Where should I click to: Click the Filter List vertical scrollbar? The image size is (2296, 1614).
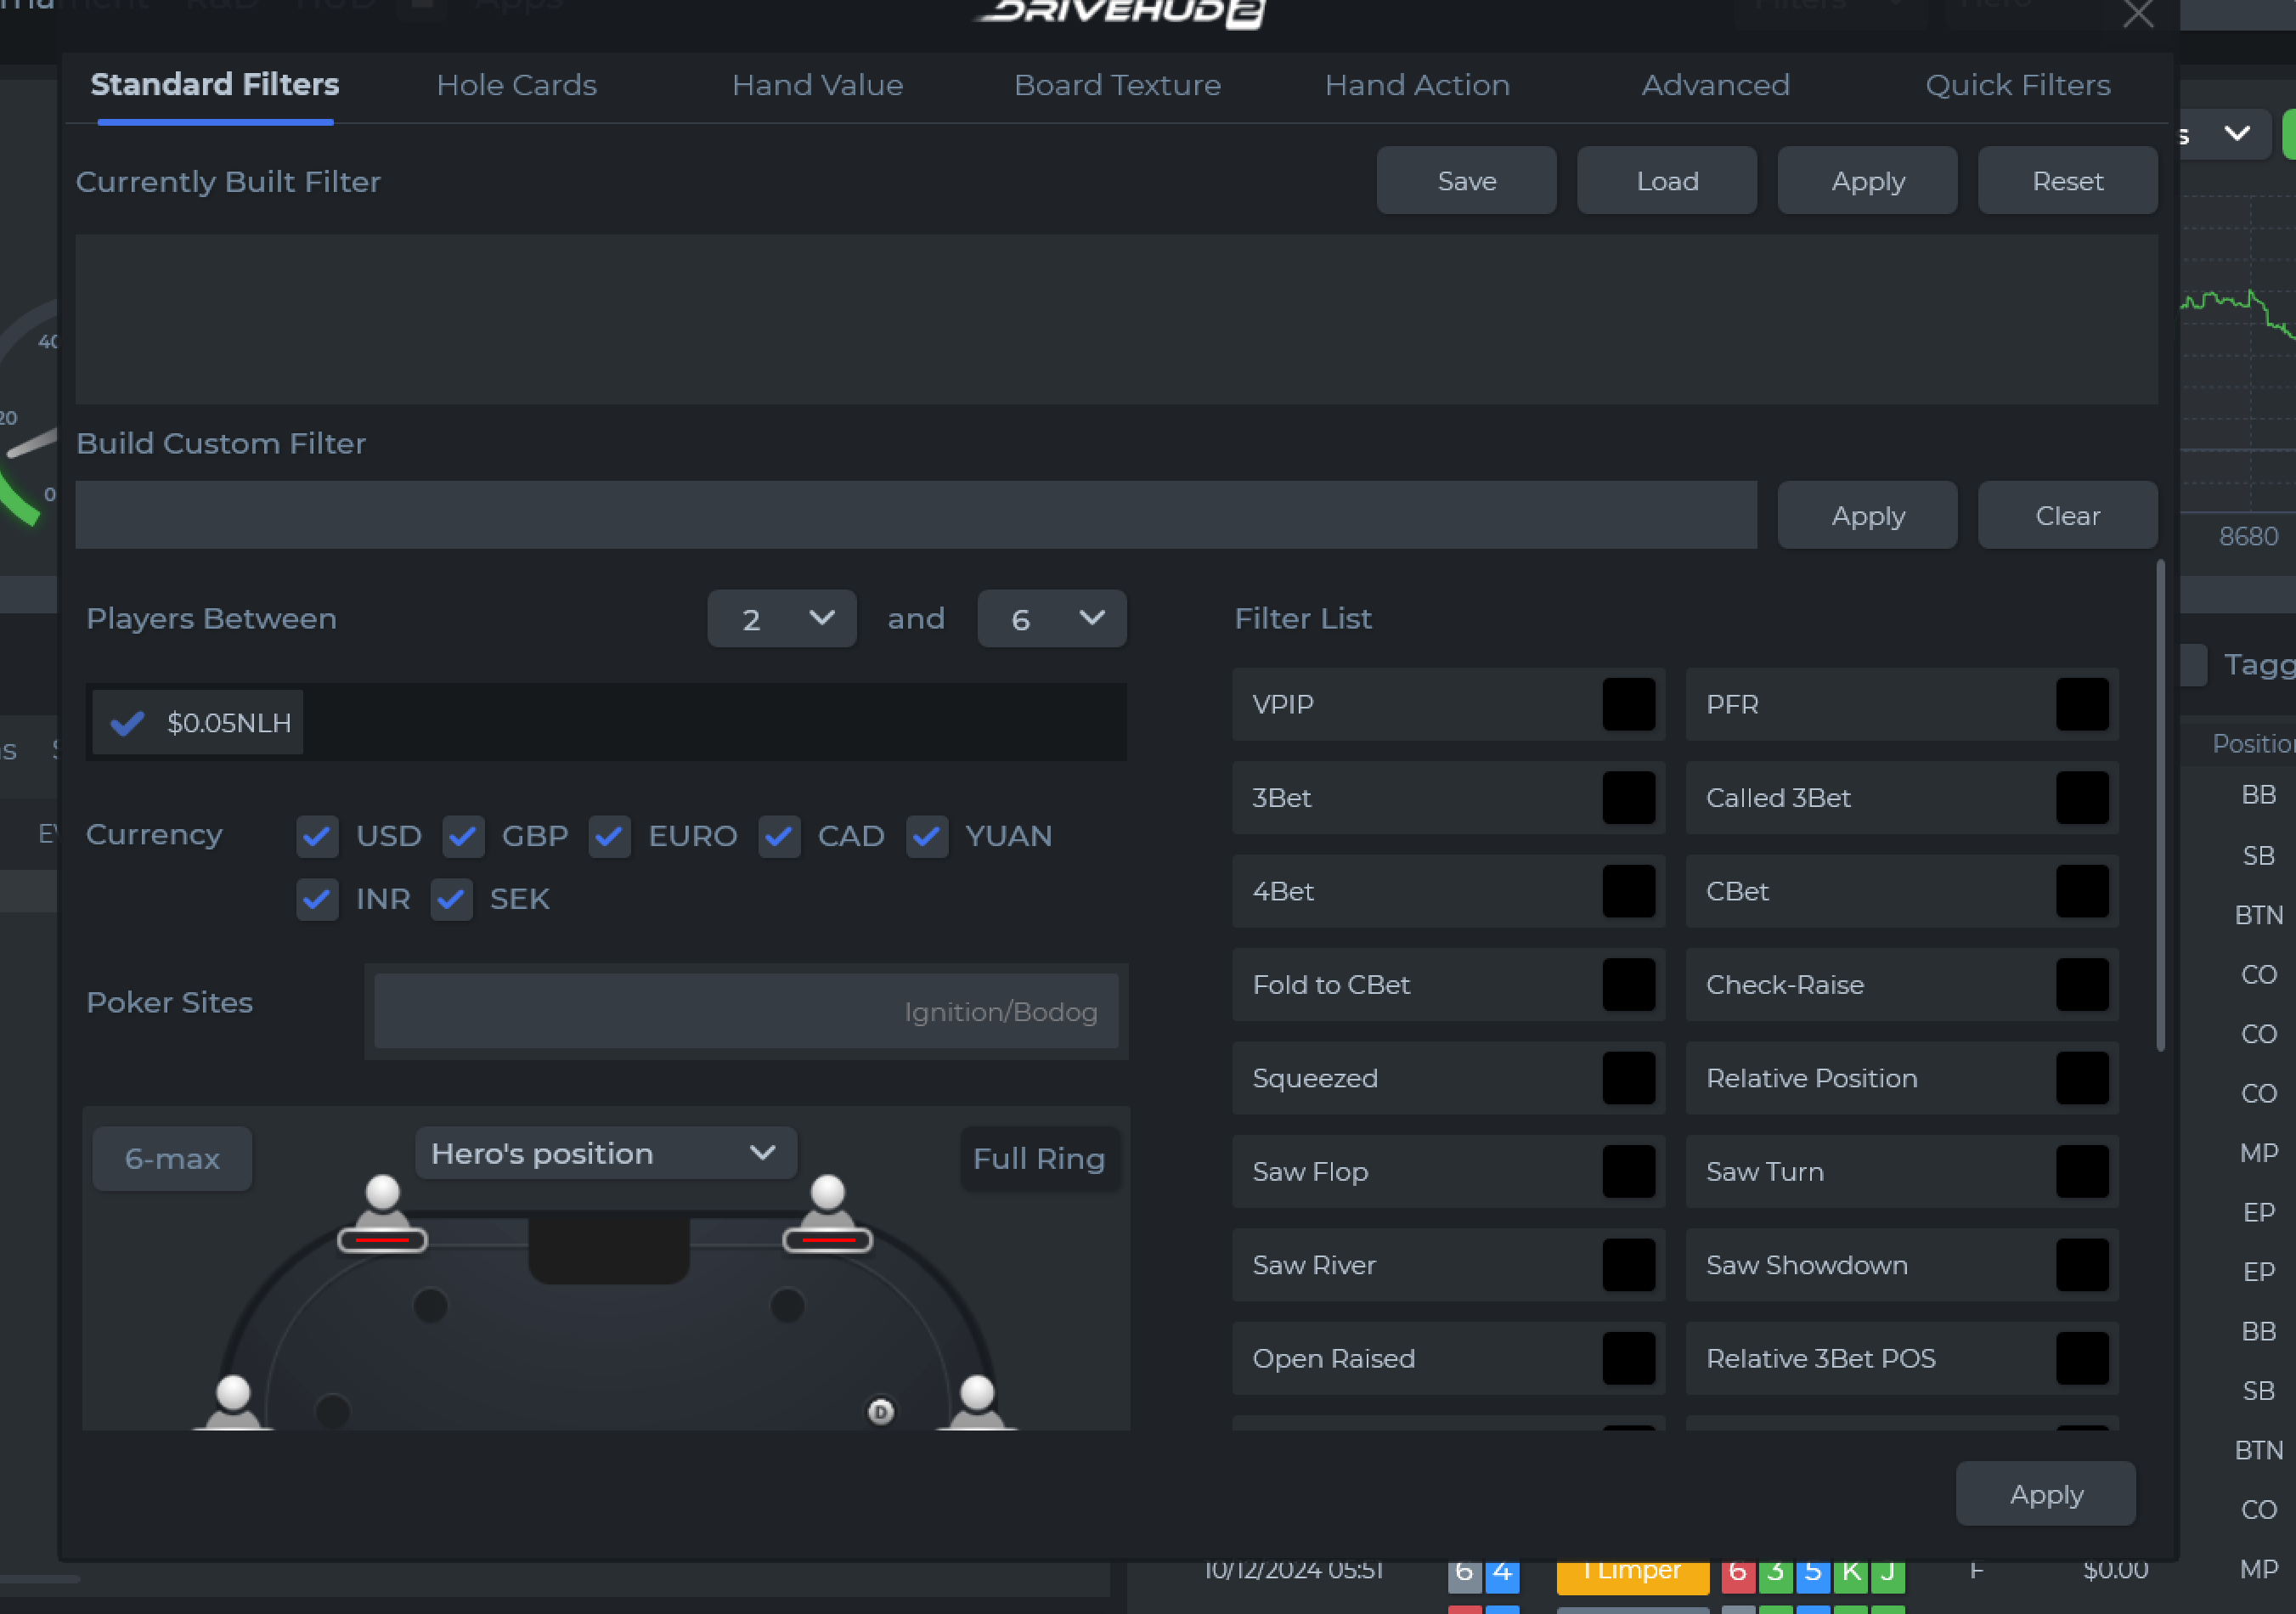click(2160, 805)
